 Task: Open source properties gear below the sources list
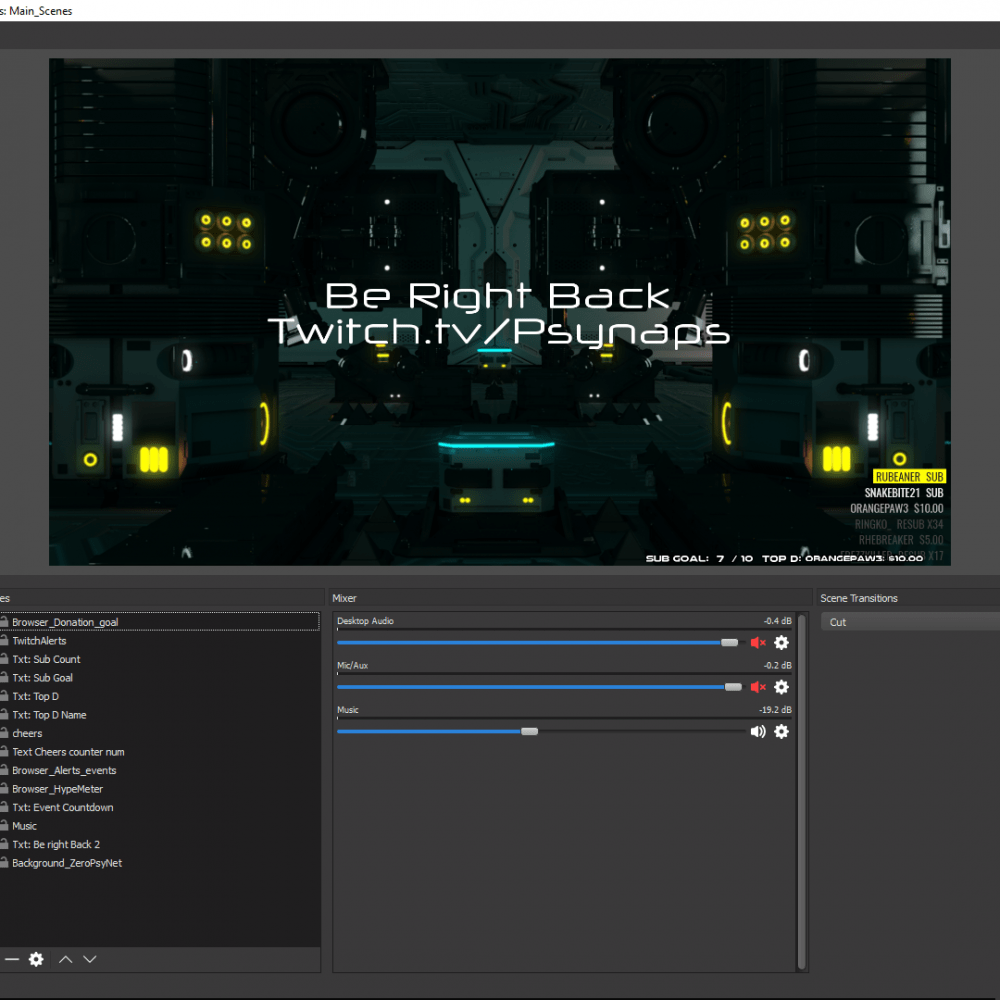tap(36, 959)
